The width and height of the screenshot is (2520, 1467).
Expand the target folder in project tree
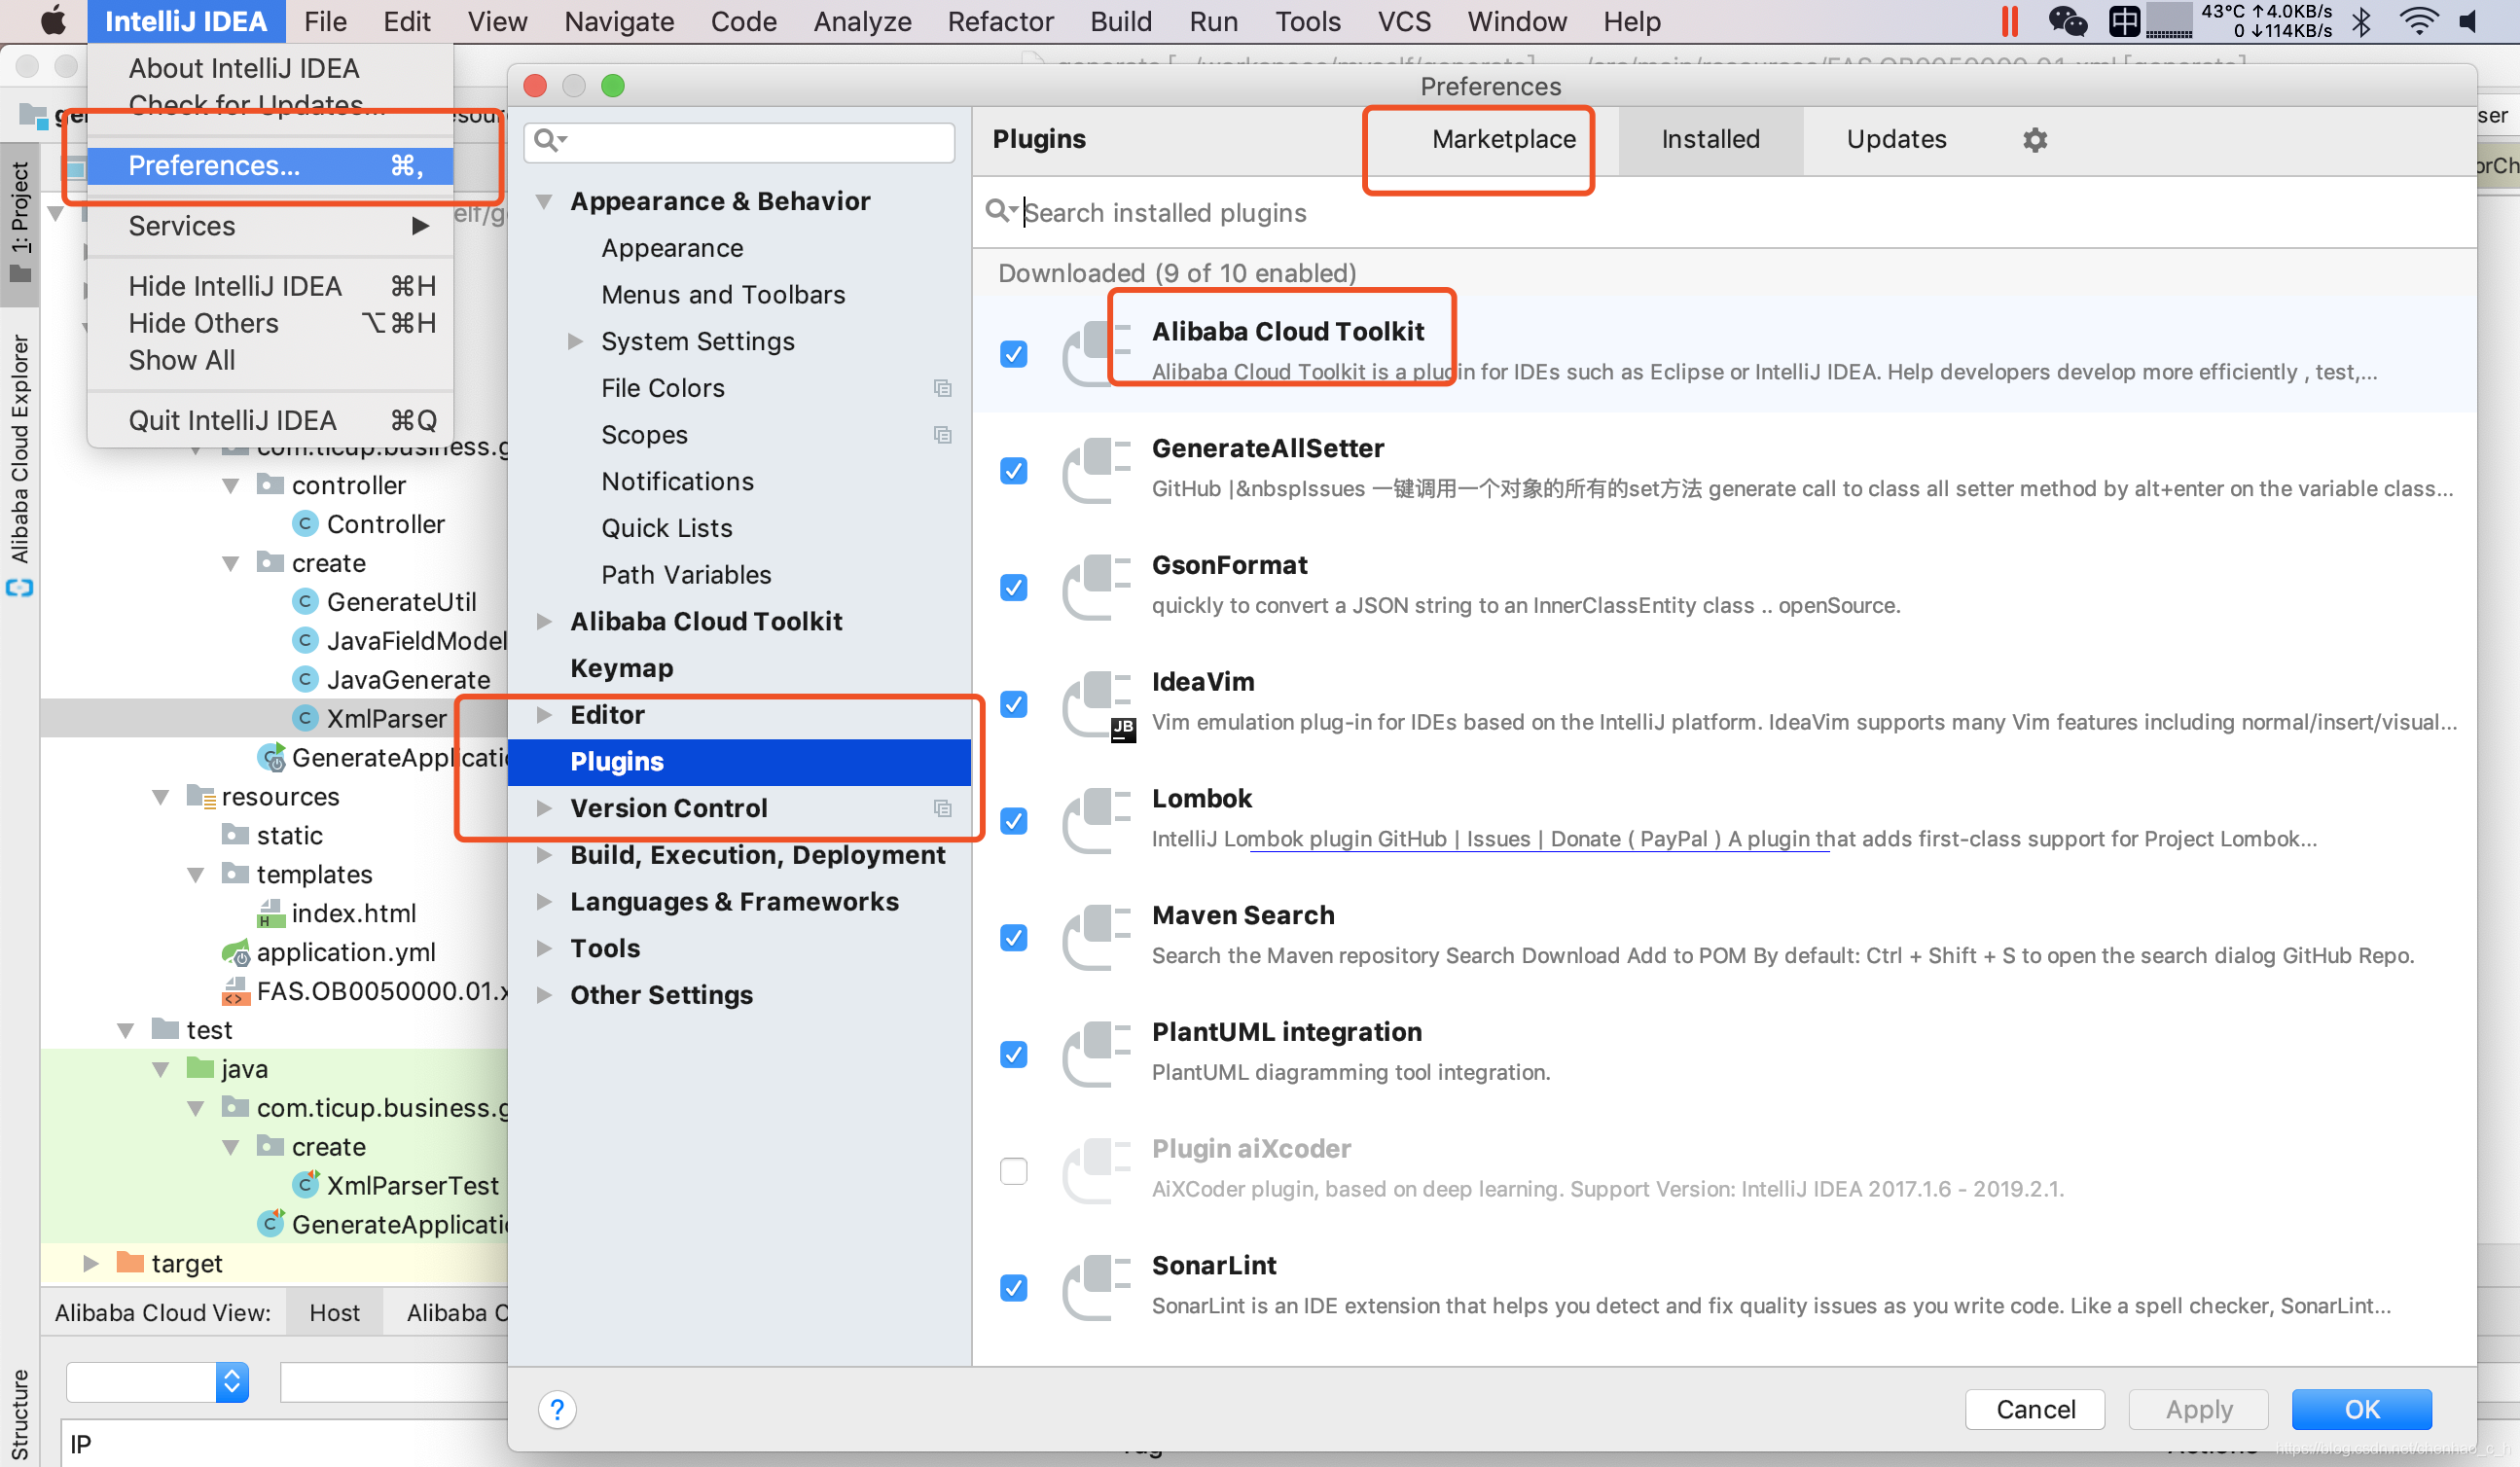click(x=90, y=1263)
